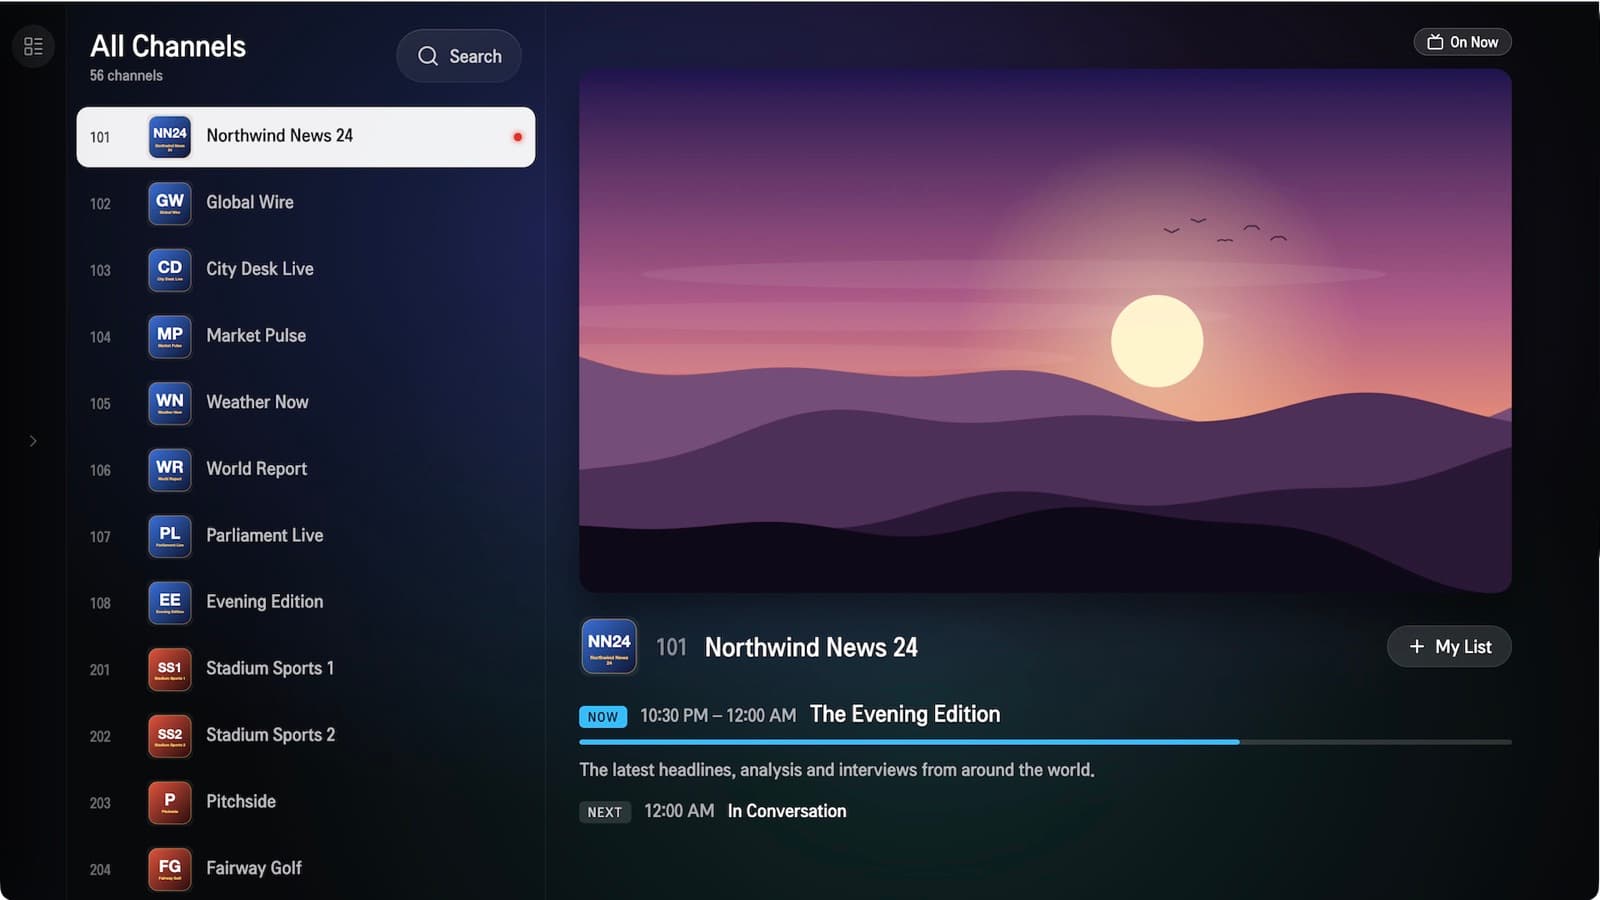
Task: Open the Fairway Golf FG channel icon
Action: click(x=170, y=869)
